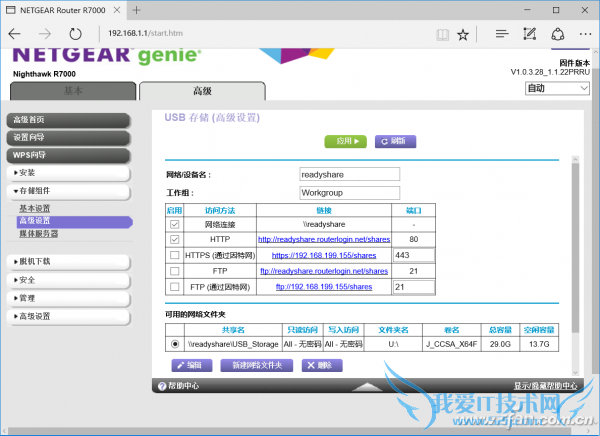The height and width of the screenshot is (436, 600).
Task: Add page to favorites star
Action: click(x=463, y=35)
